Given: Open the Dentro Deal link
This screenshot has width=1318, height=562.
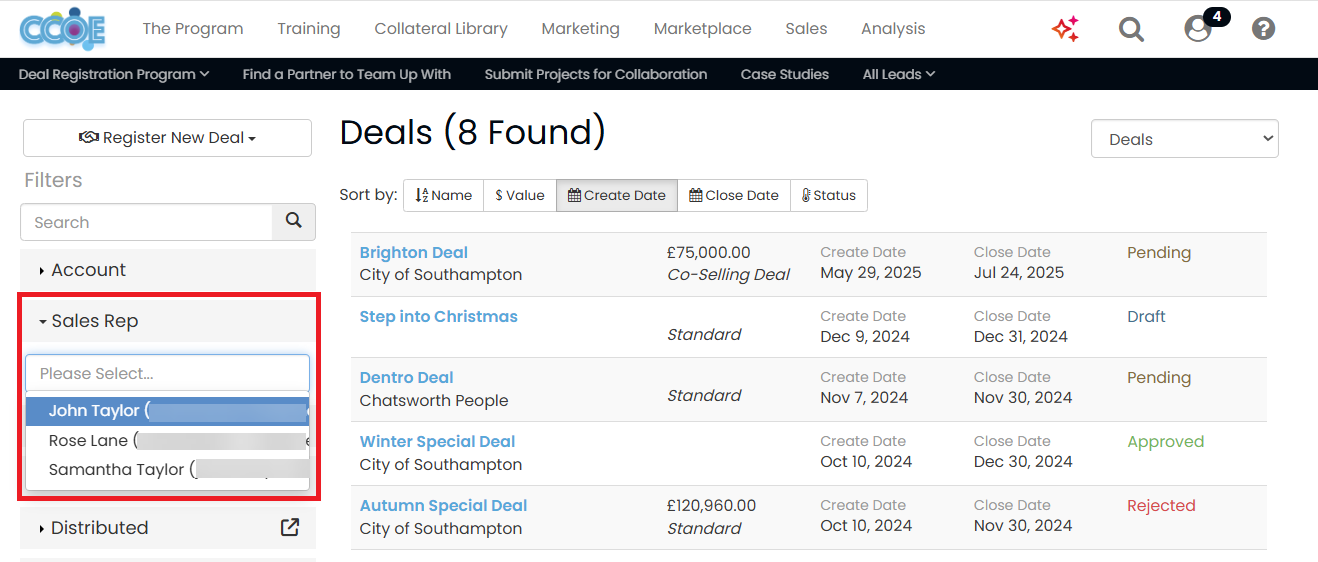Looking at the screenshot, I should click(407, 378).
